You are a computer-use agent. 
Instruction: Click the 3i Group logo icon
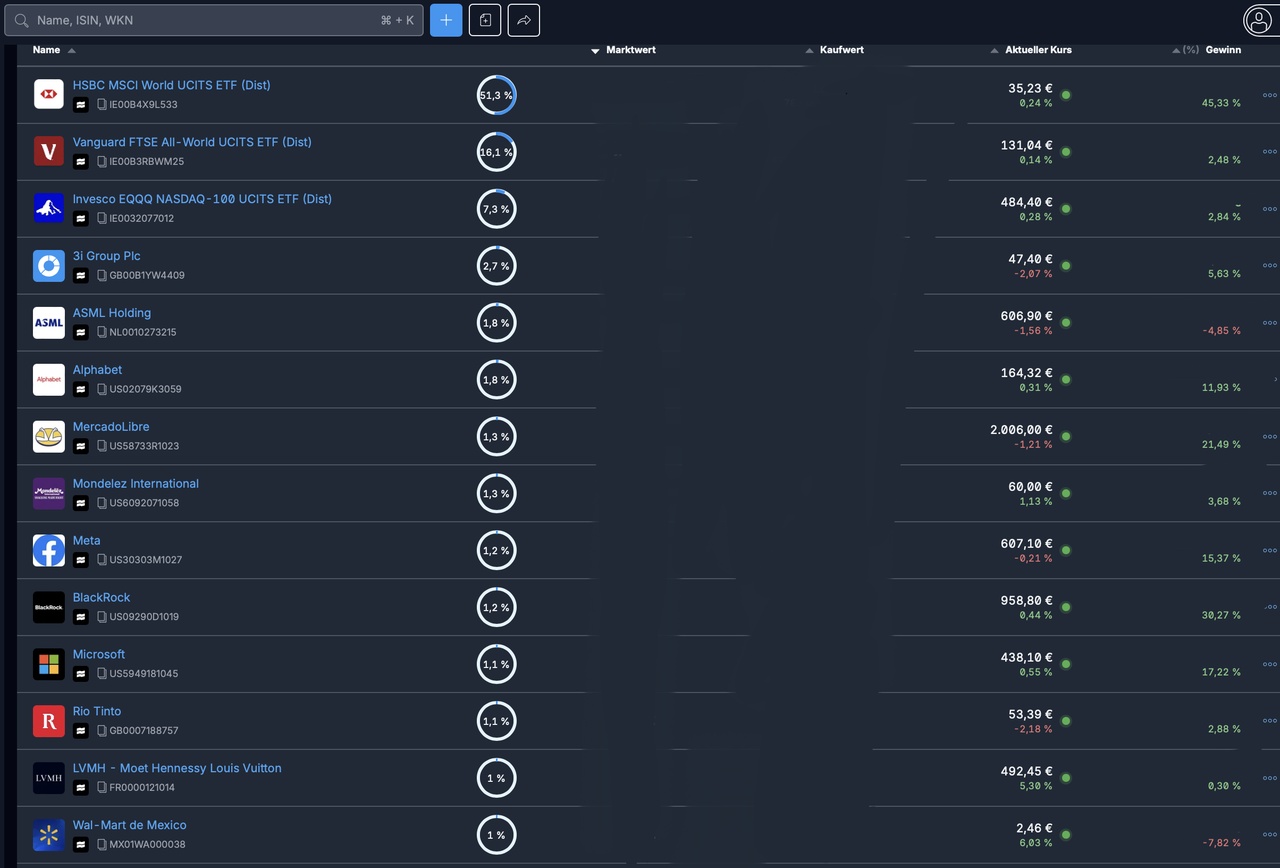coord(49,266)
